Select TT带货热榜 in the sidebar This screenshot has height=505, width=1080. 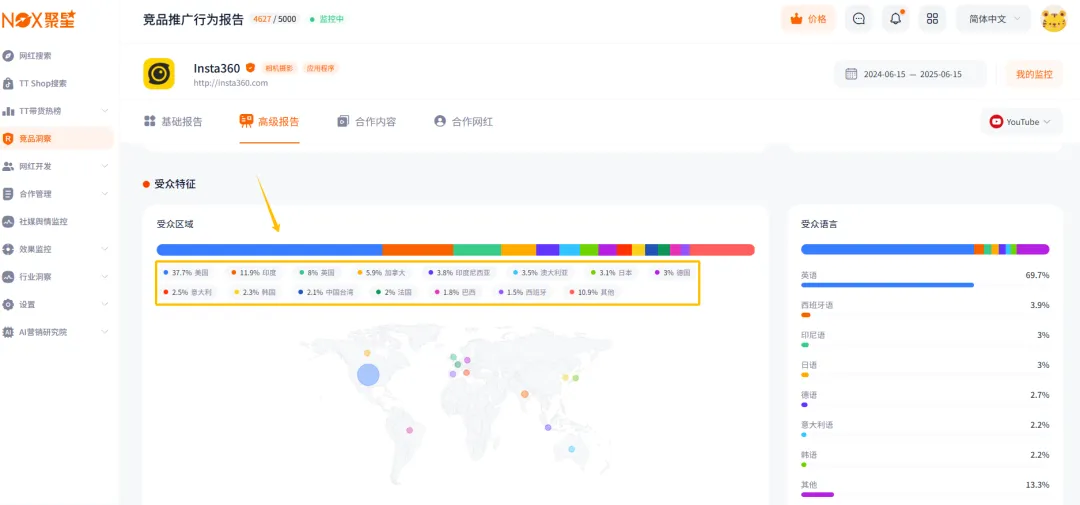pyautogui.click(x=42, y=111)
